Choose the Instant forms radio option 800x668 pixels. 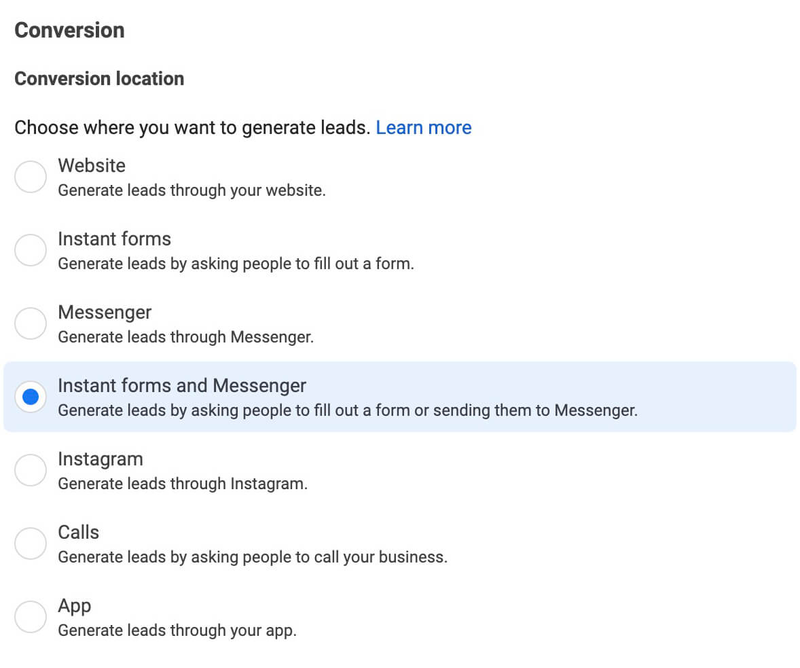(x=31, y=250)
